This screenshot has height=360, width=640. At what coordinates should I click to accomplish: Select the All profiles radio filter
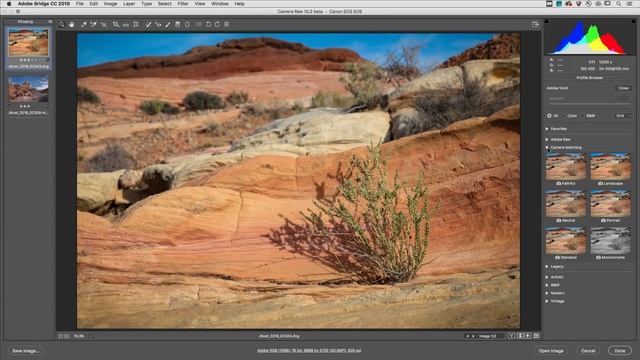click(549, 116)
